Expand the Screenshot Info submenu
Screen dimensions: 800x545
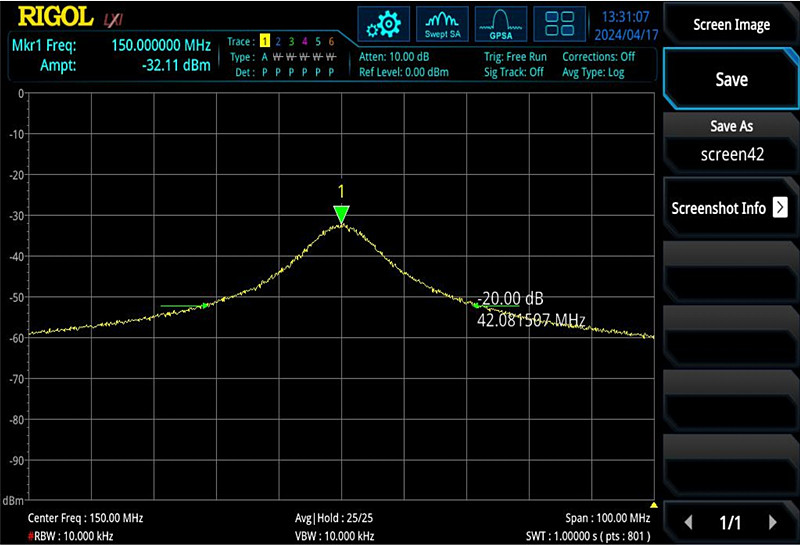pyautogui.click(x=731, y=208)
